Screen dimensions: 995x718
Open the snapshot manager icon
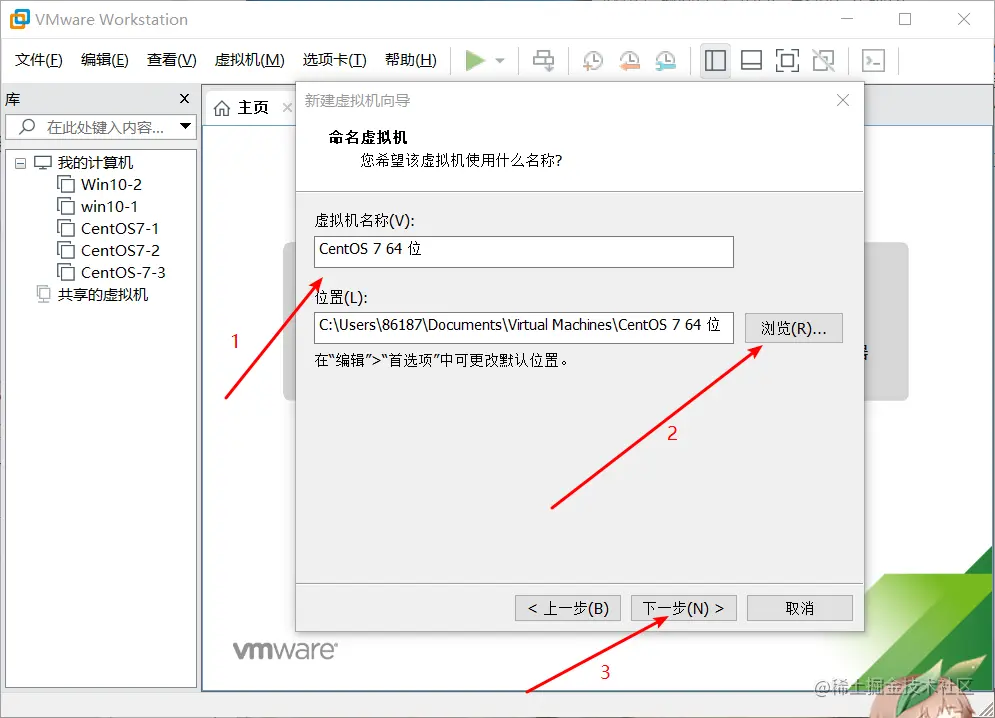(665, 61)
